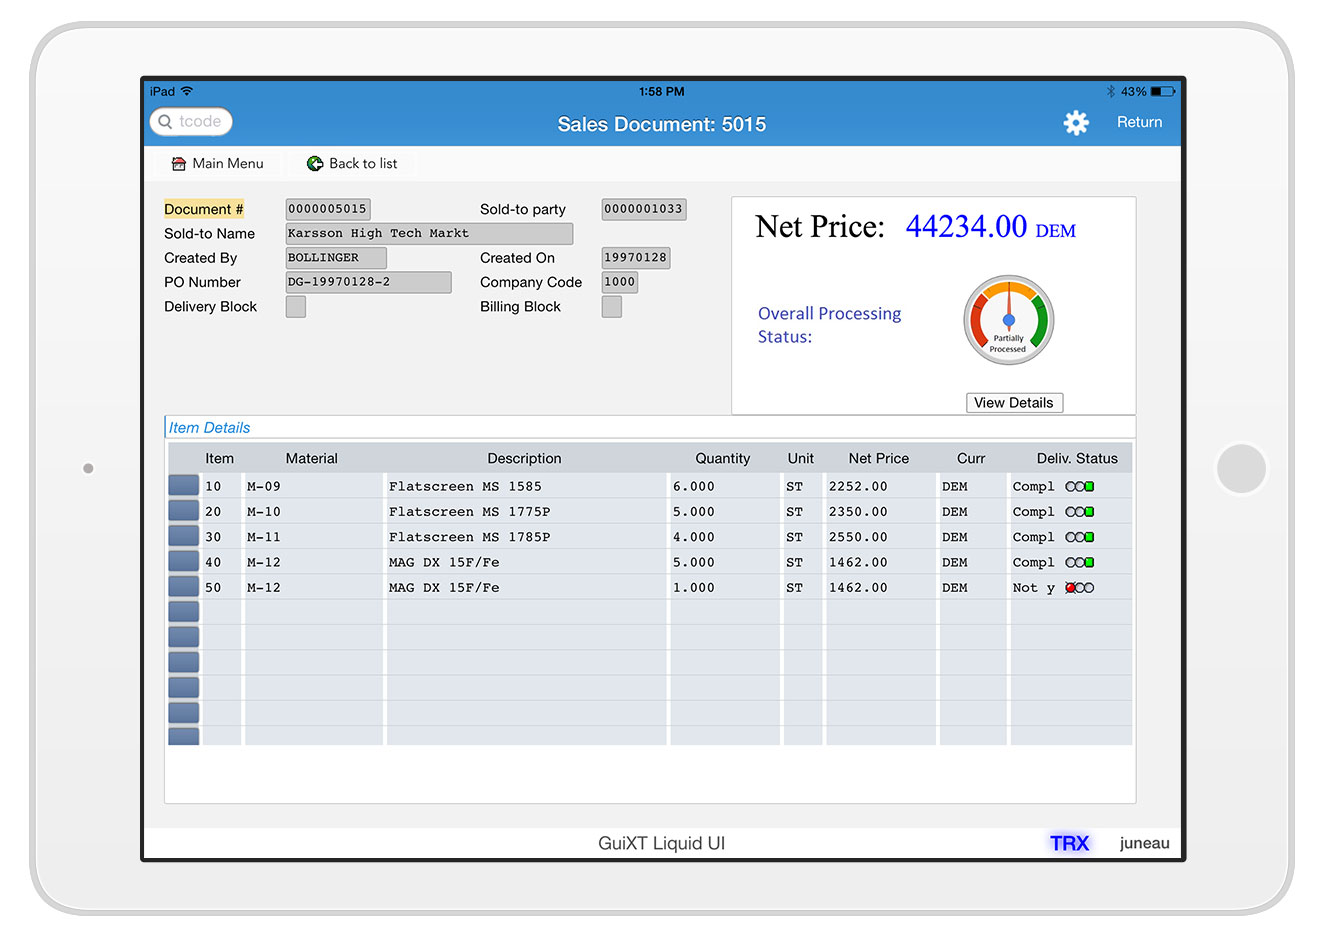
Task: Click the TRX logo in footer
Action: click(x=1069, y=843)
